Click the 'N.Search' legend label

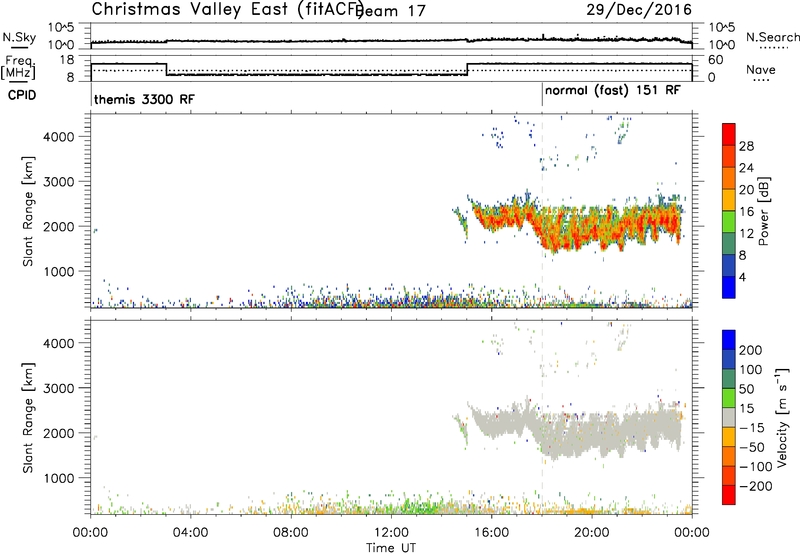(x=772, y=37)
